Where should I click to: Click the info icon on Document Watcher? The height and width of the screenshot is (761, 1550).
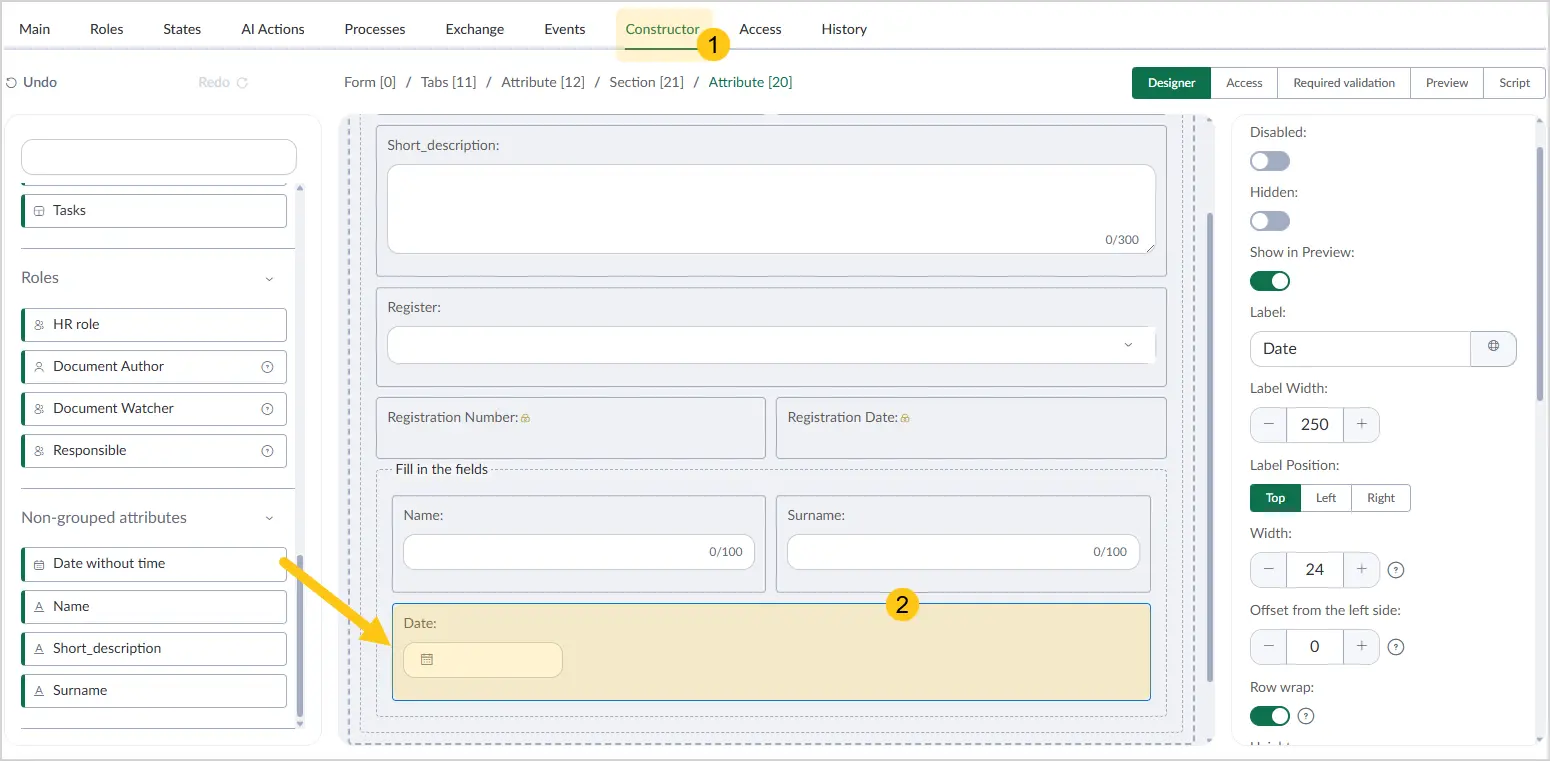click(x=267, y=409)
